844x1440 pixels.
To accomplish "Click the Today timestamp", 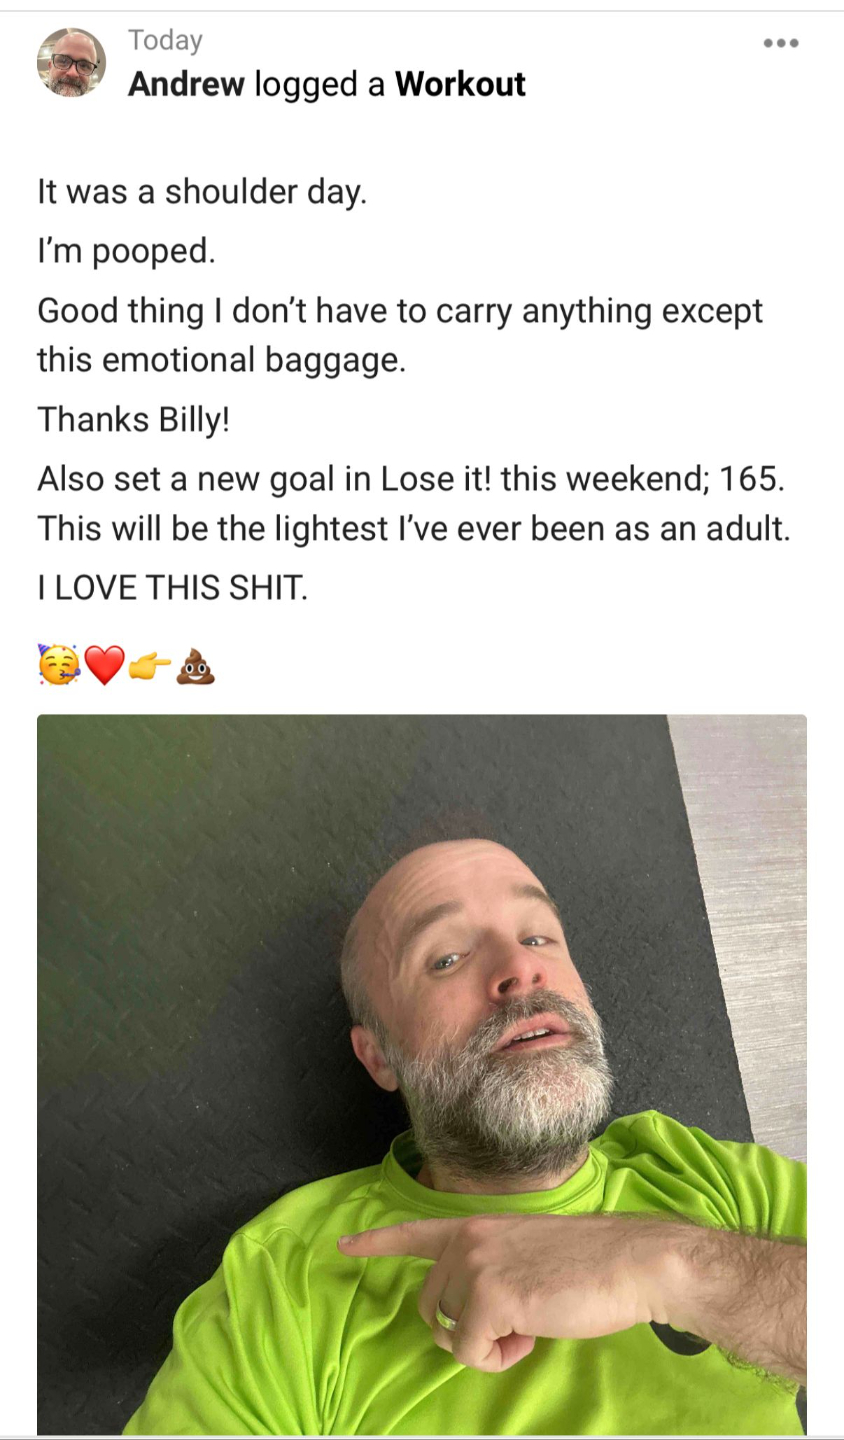I will (x=165, y=40).
